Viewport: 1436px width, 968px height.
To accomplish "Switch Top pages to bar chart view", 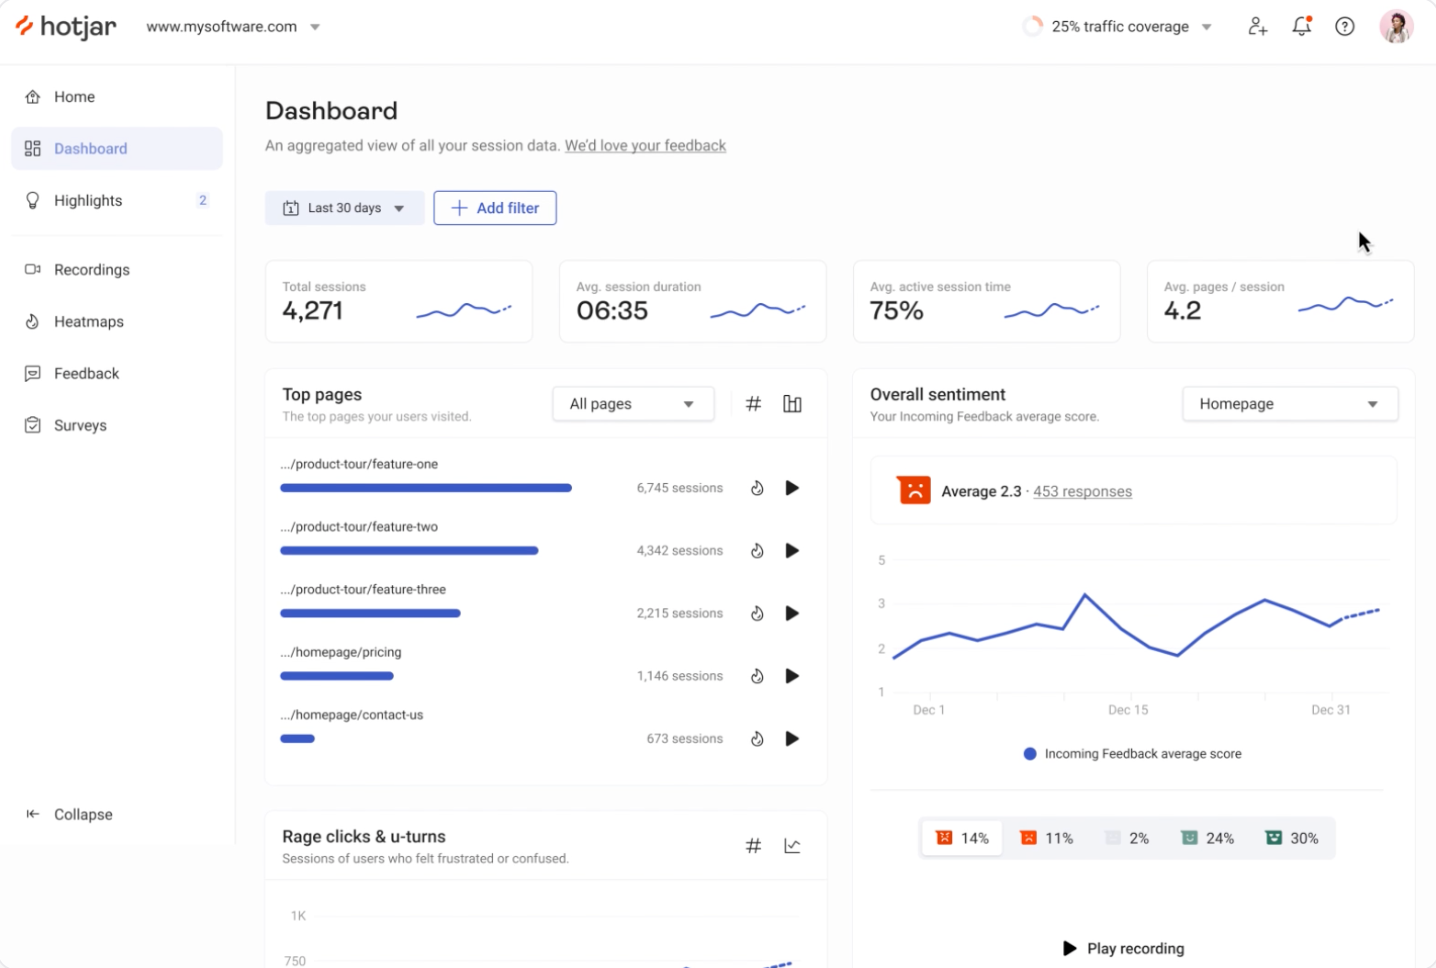I will [x=792, y=404].
